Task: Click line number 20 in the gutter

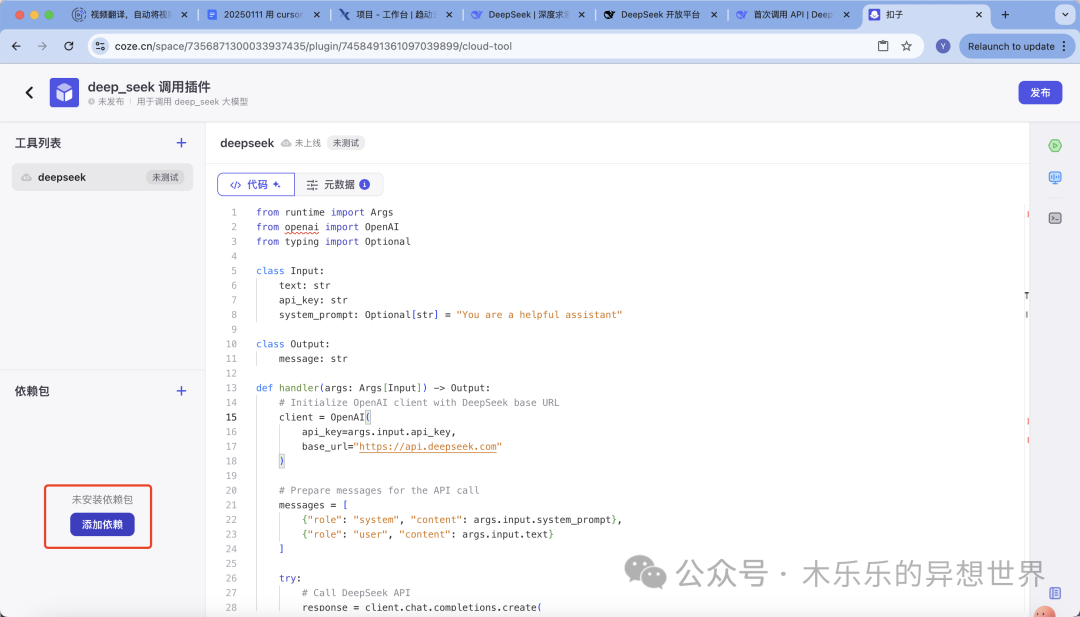Action: coord(231,490)
